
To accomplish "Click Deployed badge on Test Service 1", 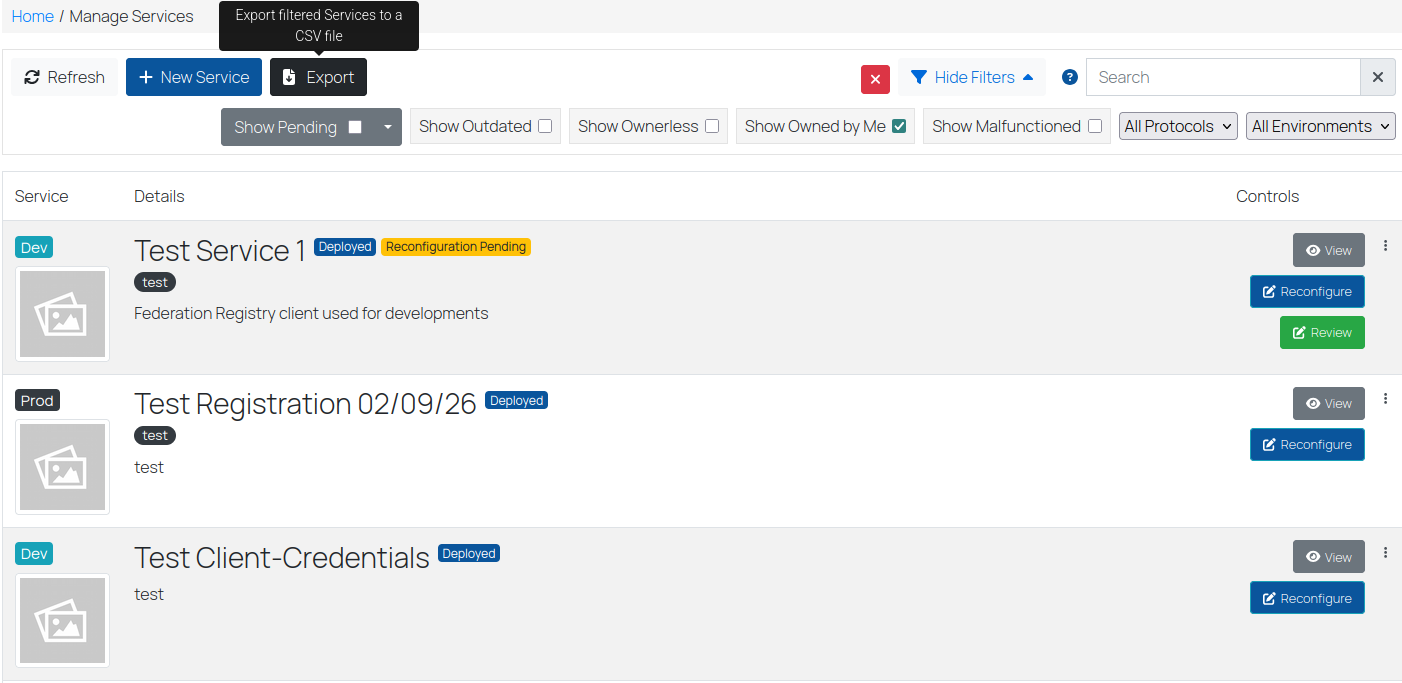I will click(x=345, y=247).
